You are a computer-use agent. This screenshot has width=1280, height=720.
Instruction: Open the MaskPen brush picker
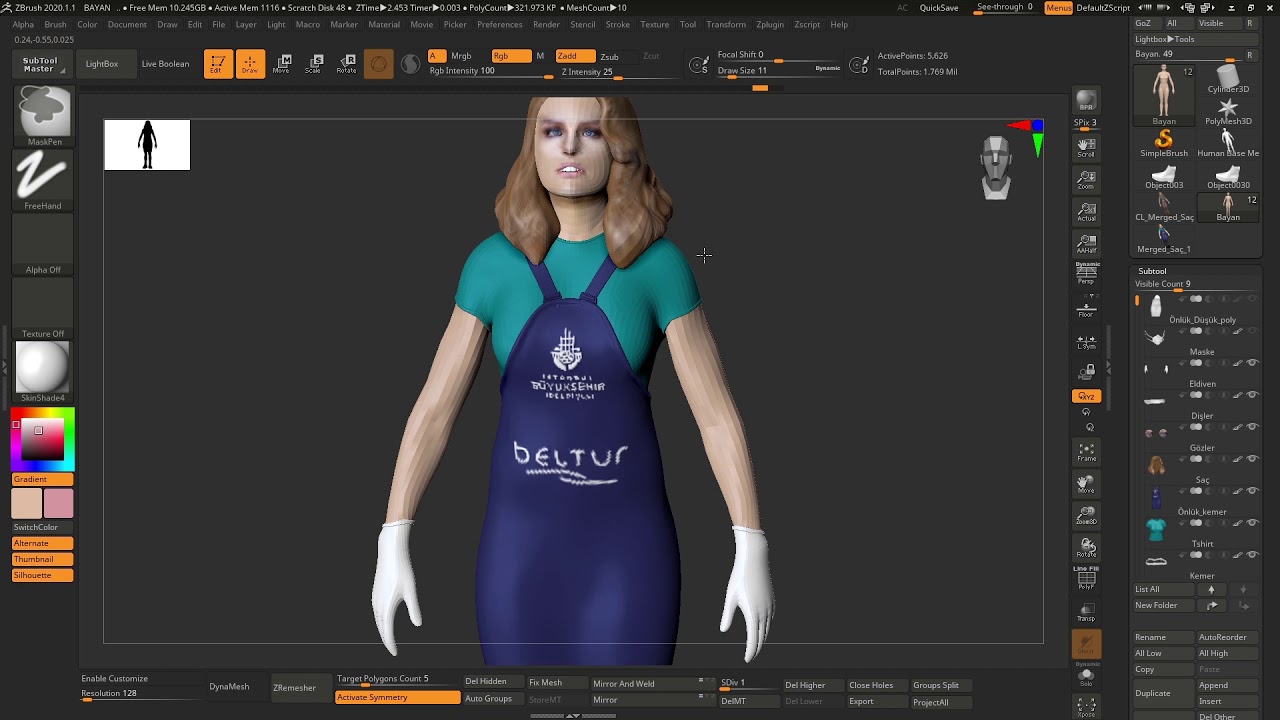coord(43,117)
